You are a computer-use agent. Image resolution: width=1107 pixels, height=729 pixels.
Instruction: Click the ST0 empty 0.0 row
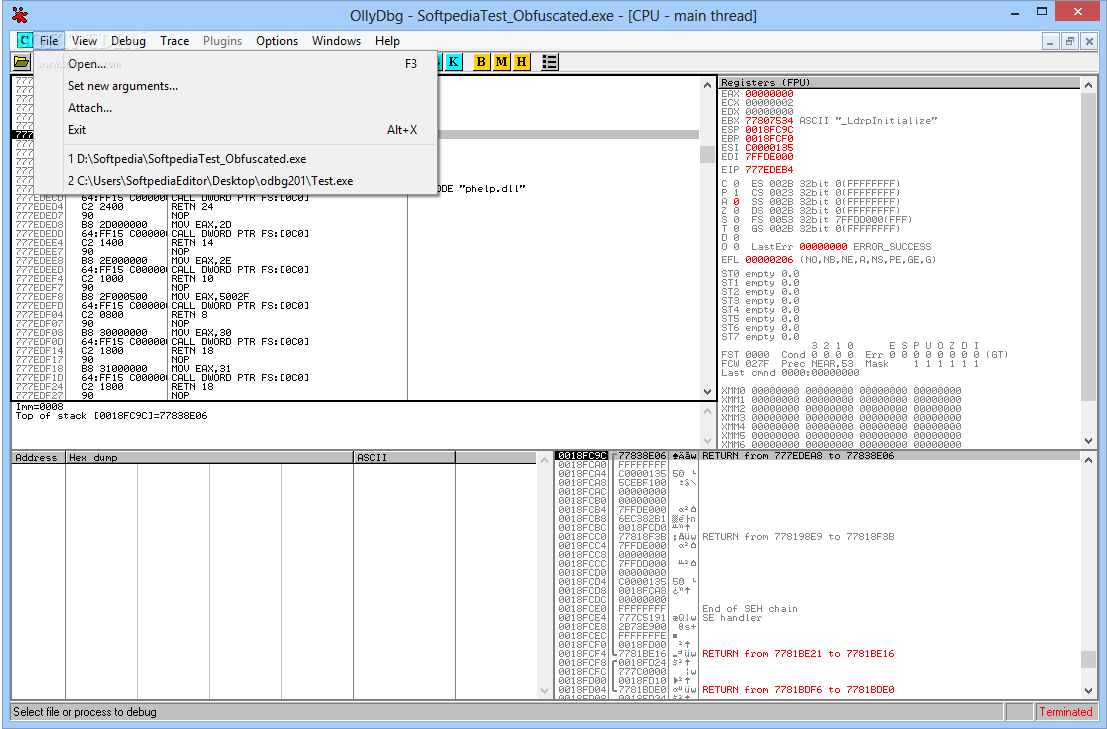coord(760,274)
